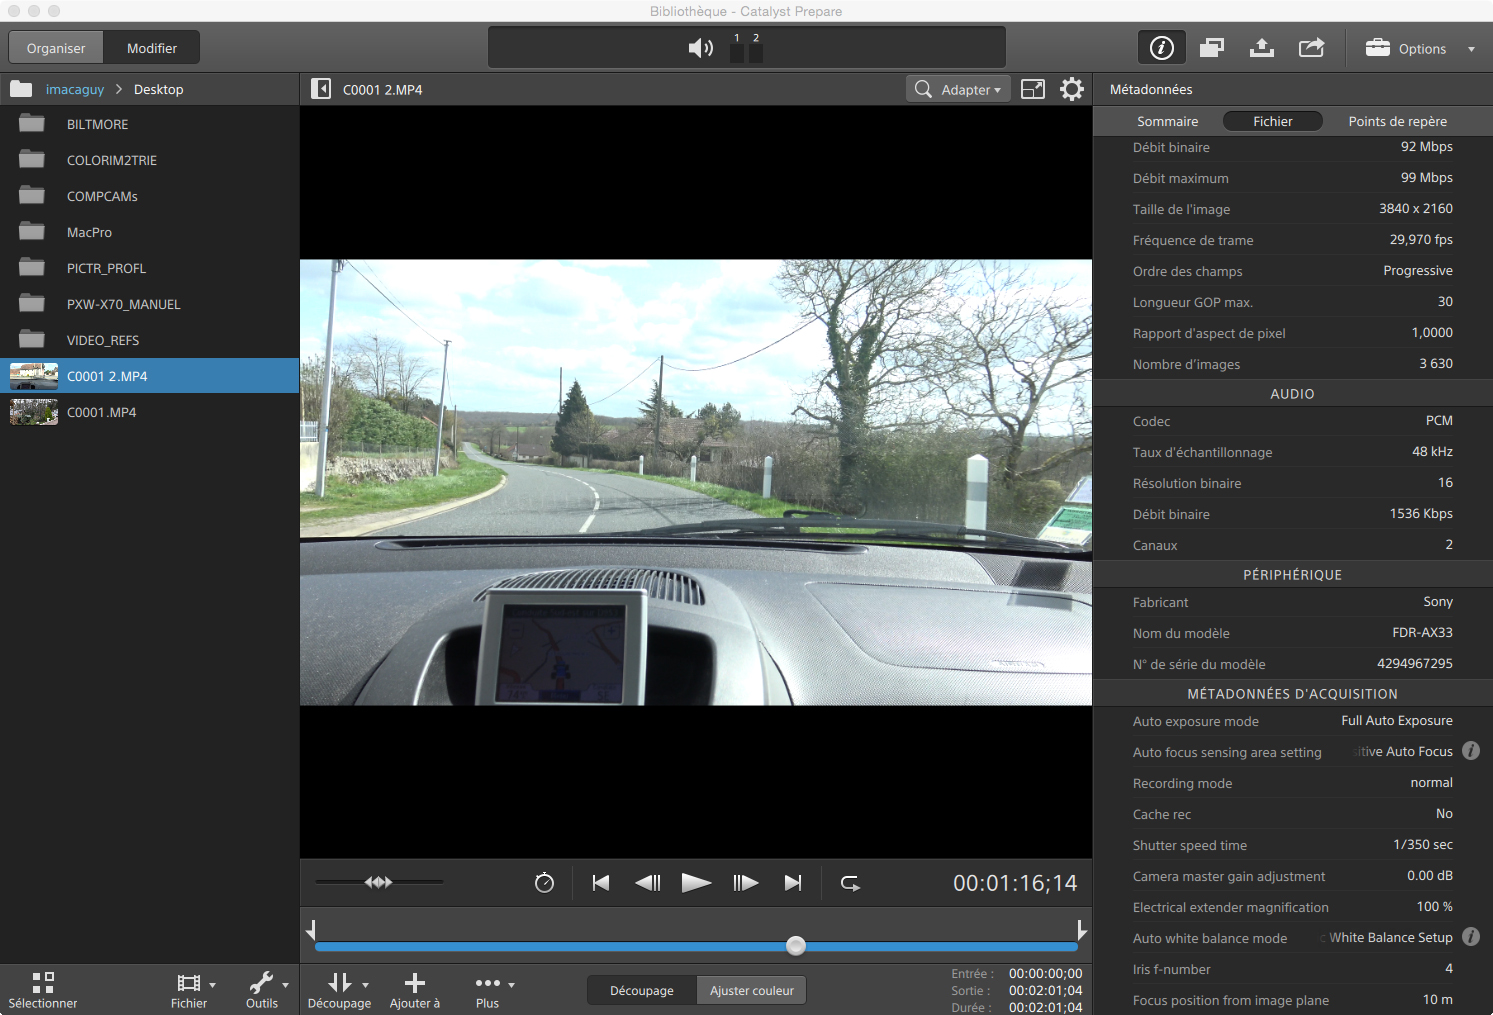Jump to the start of the clip
This screenshot has width=1493, height=1015.
point(601,882)
